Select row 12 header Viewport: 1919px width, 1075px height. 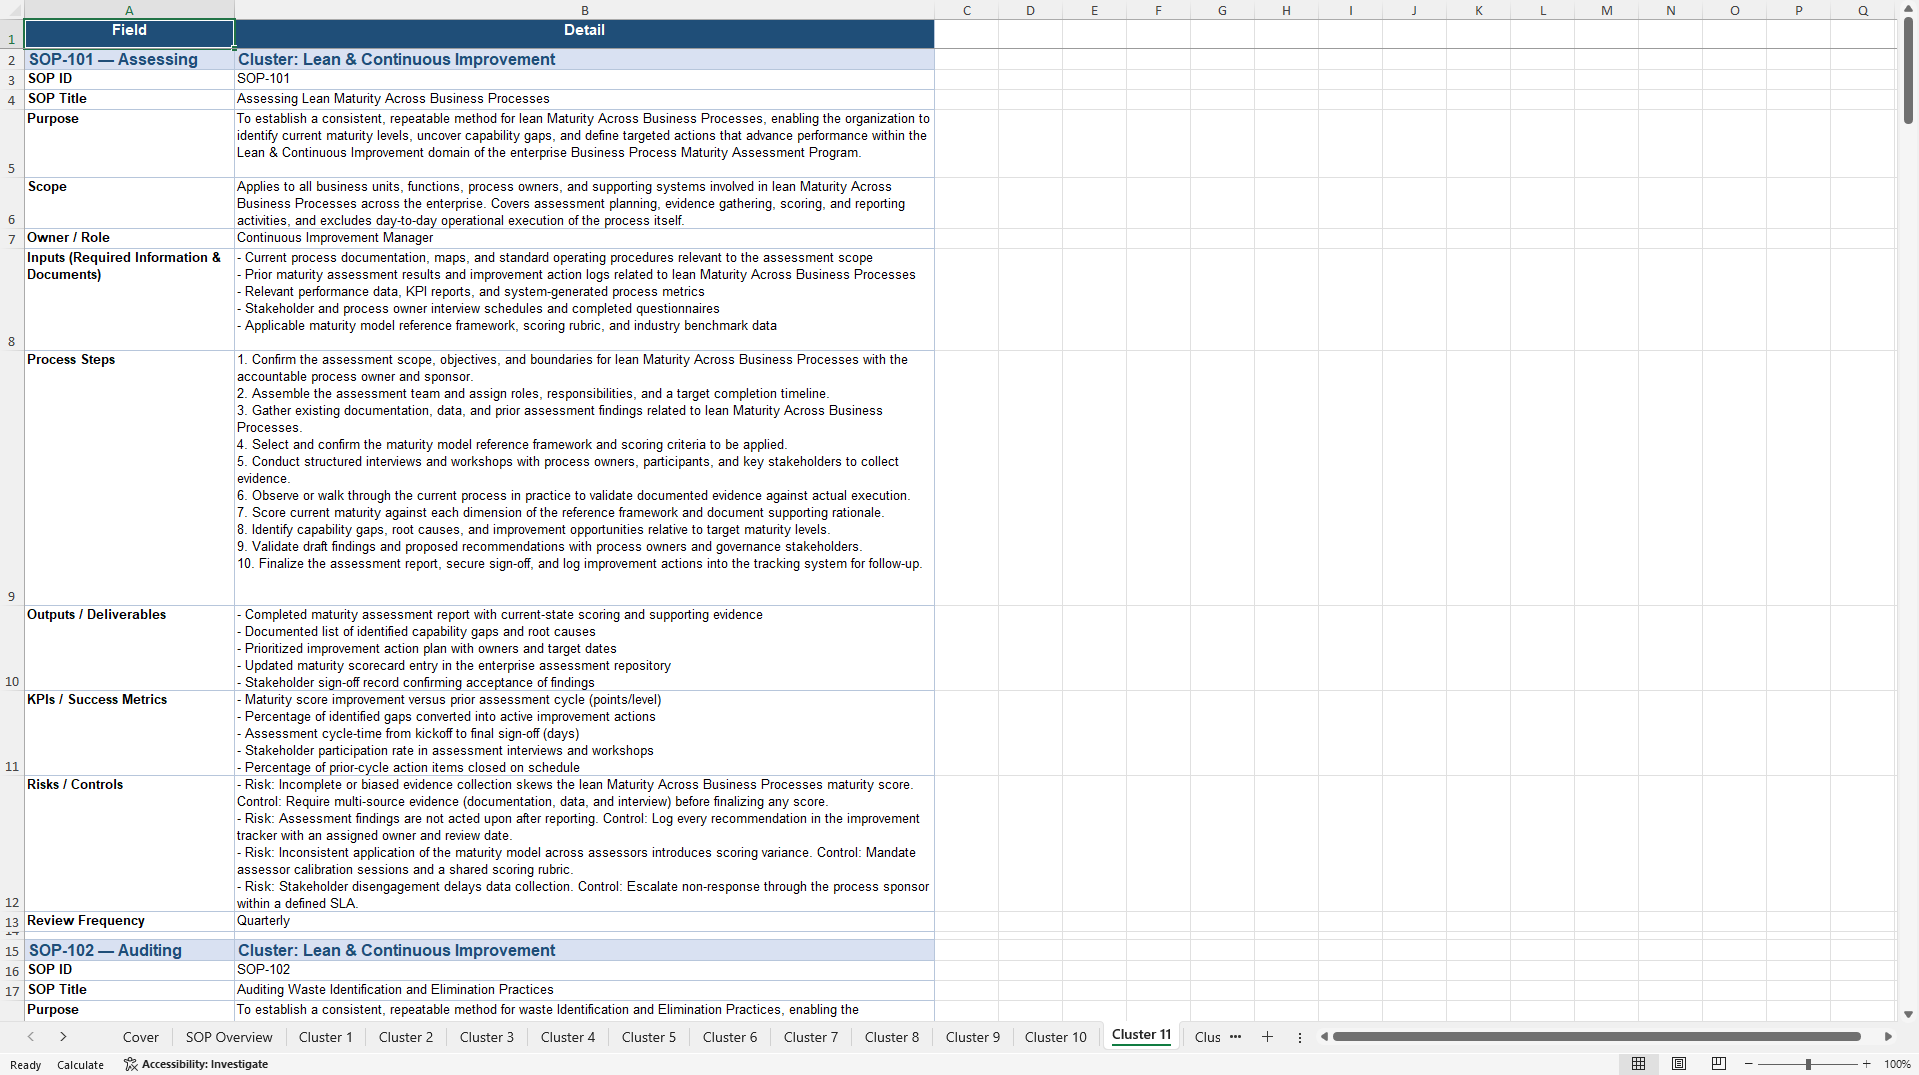tap(11, 843)
